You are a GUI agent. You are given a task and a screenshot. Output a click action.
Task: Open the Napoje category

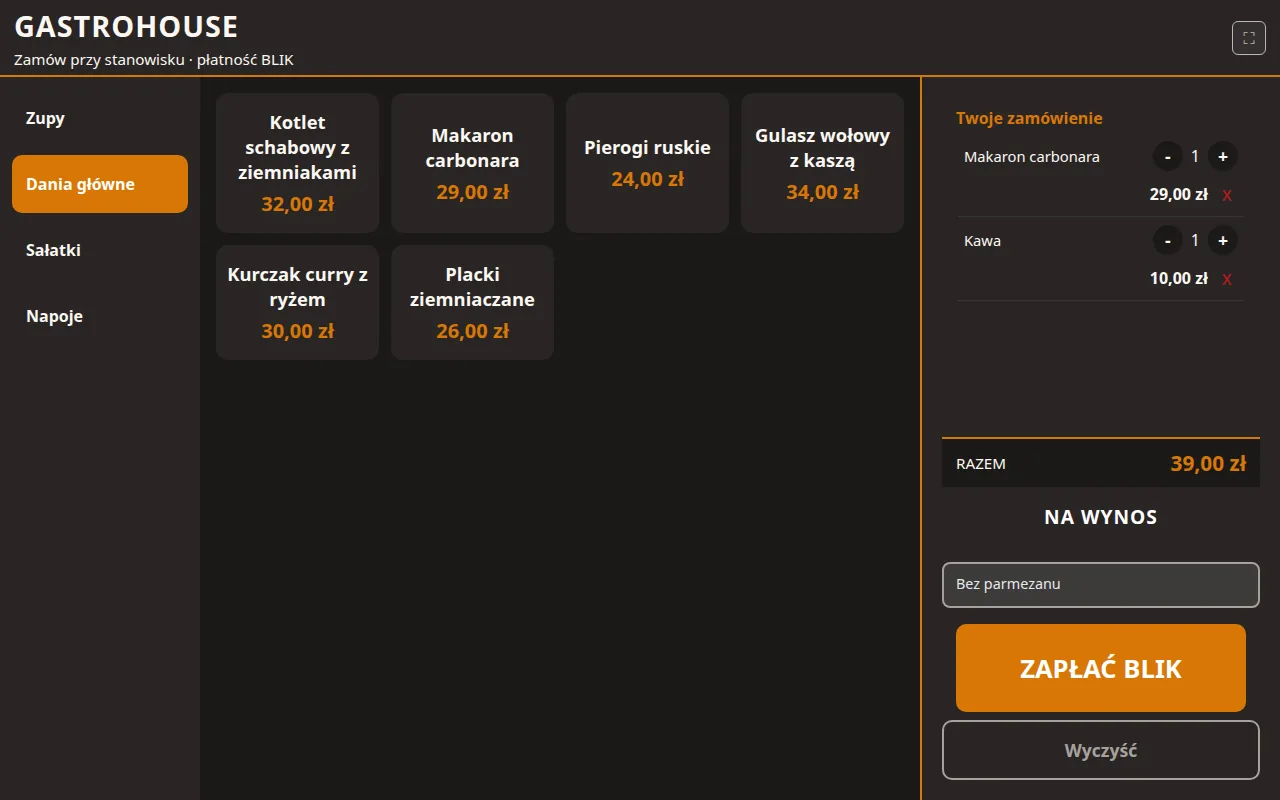click(100, 316)
